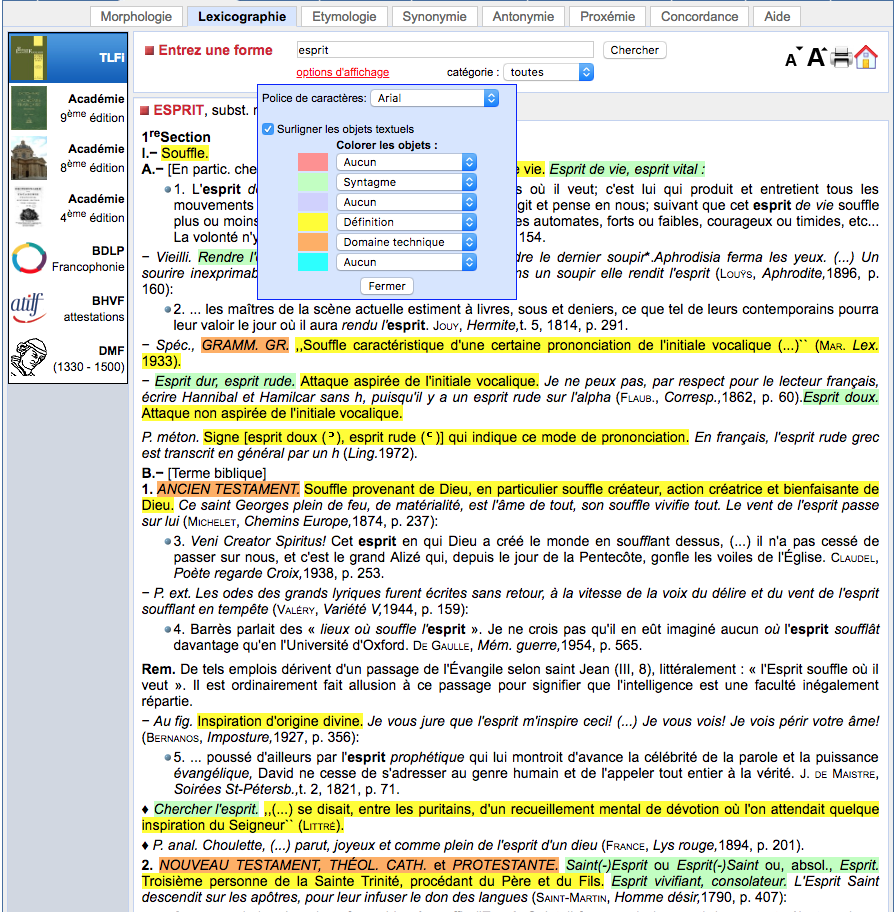The width and height of the screenshot is (894, 912).
Task: Open Académie 9ème édition book thumbnail
Action: [29, 108]
